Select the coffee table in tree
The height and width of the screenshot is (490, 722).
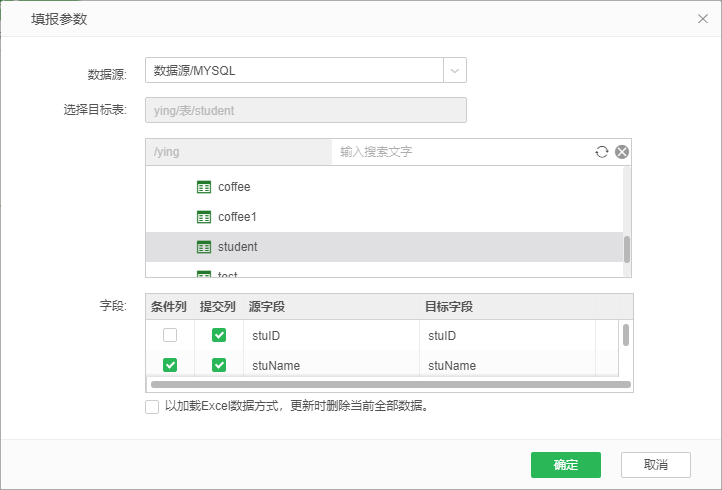[x=234, y=187]
